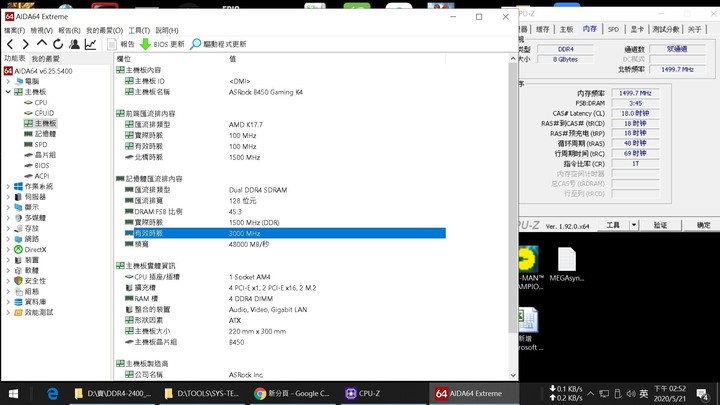Open the 内存 tab in CPU-Z
Image resolution: width=720 pixels, height=405 pixels.
590,29
